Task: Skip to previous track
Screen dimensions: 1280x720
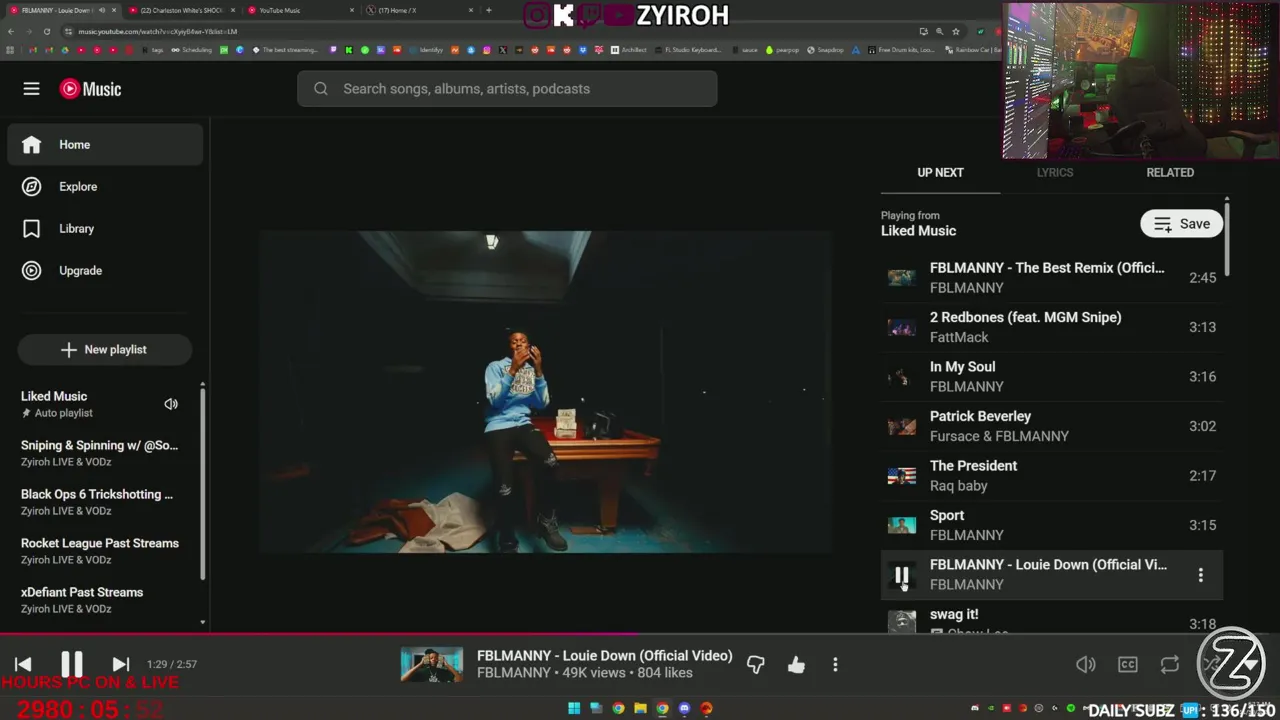Action: (23, 664)
